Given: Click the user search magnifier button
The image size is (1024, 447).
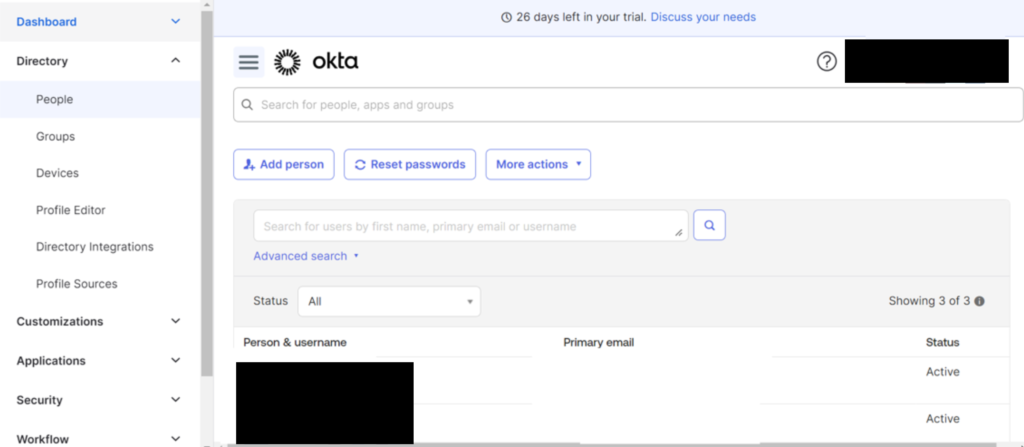Looking at the screenshot, I should tap(709, 226).
